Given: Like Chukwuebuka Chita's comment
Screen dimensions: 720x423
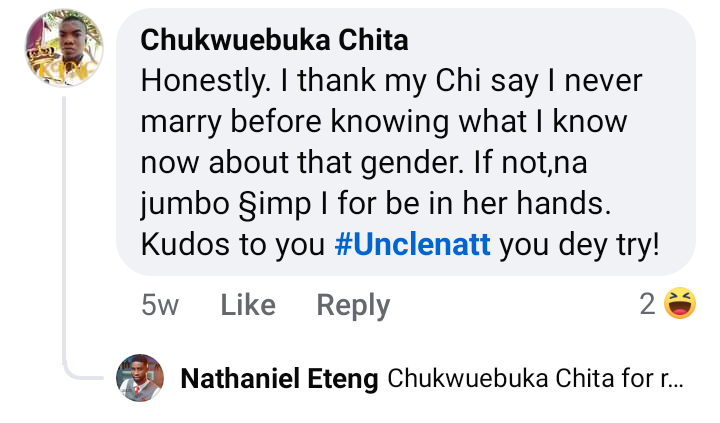Looking at the screenshot, I should pyautogui.click(x=247, y=305).
